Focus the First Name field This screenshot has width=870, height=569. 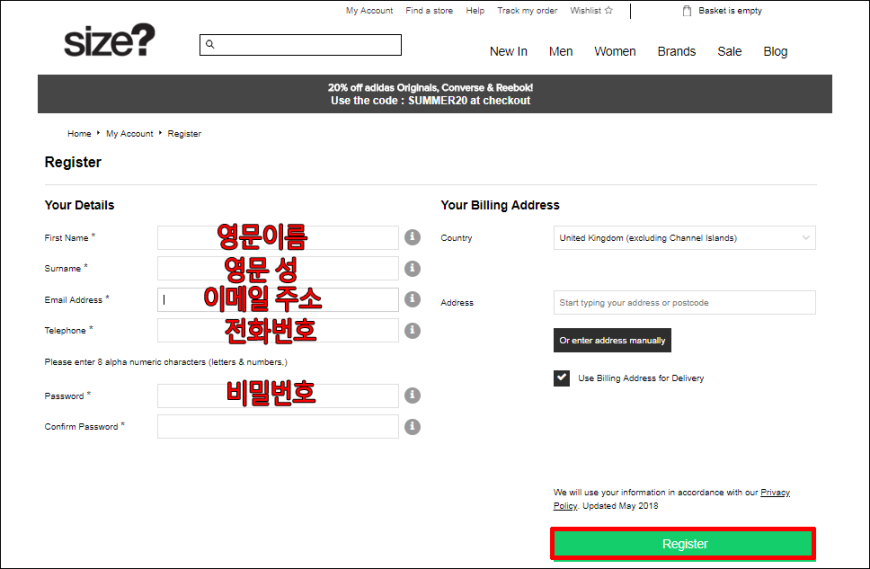pyautogui.click(x=277, y=237)
